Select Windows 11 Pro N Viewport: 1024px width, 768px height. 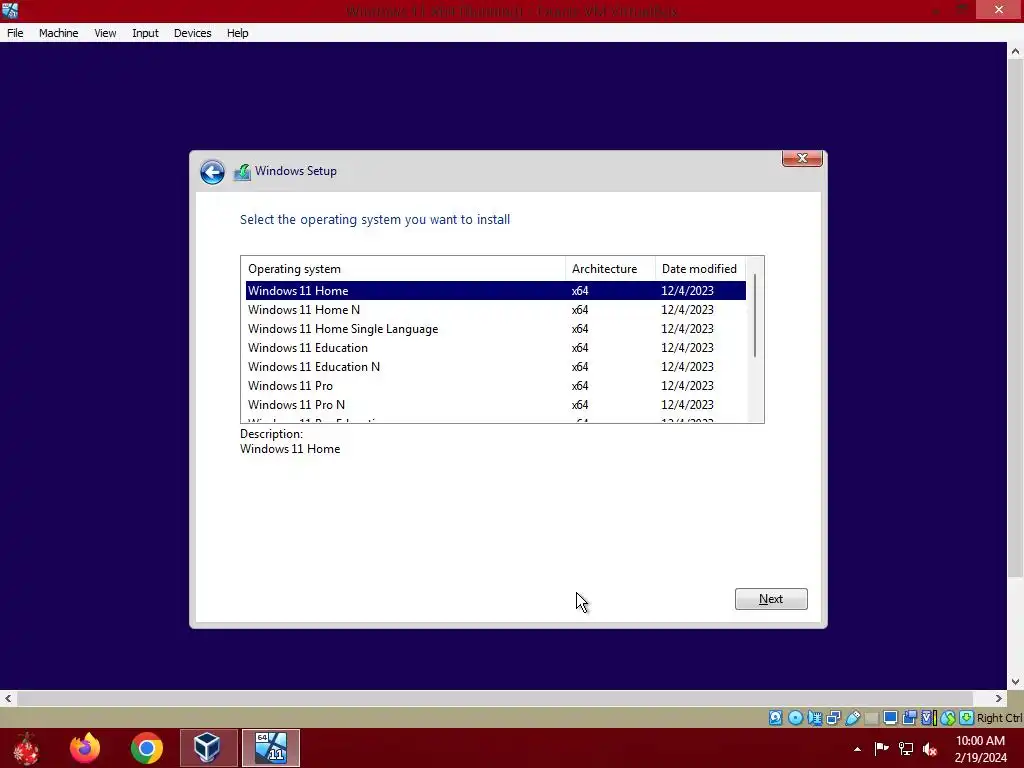coord(496,404)
